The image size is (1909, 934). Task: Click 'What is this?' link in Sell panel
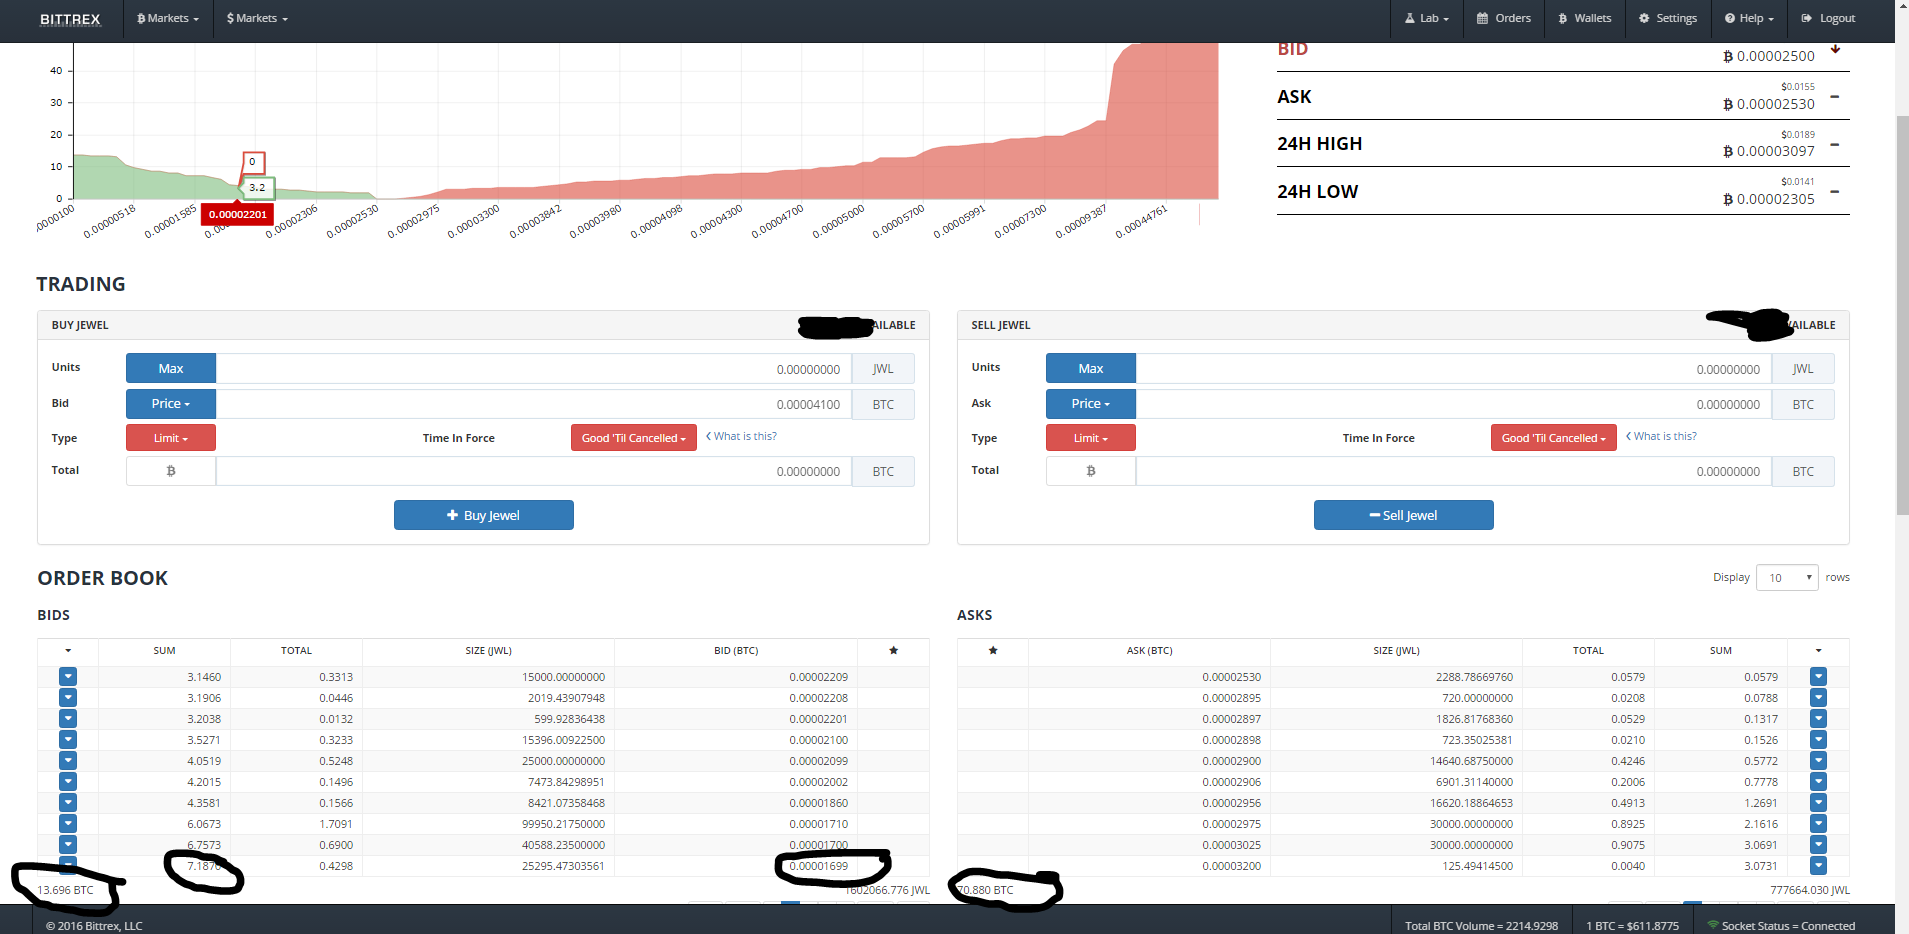[x=1662, y=437]
